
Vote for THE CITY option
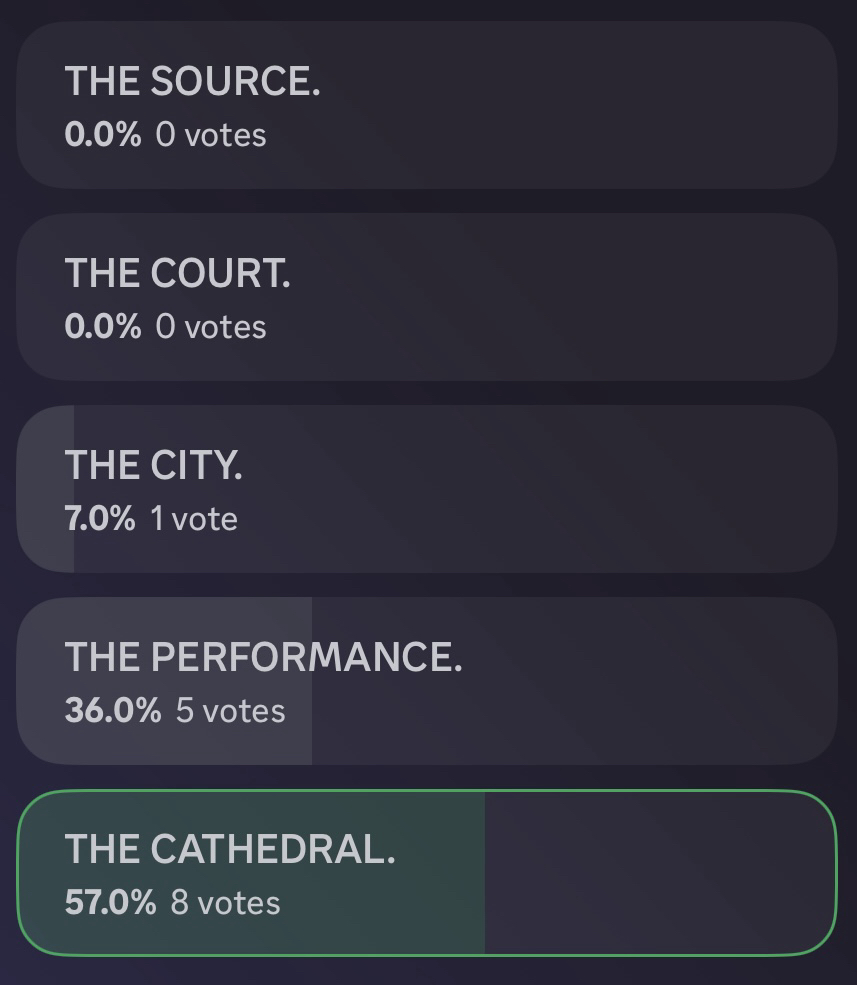pos(153,465)
